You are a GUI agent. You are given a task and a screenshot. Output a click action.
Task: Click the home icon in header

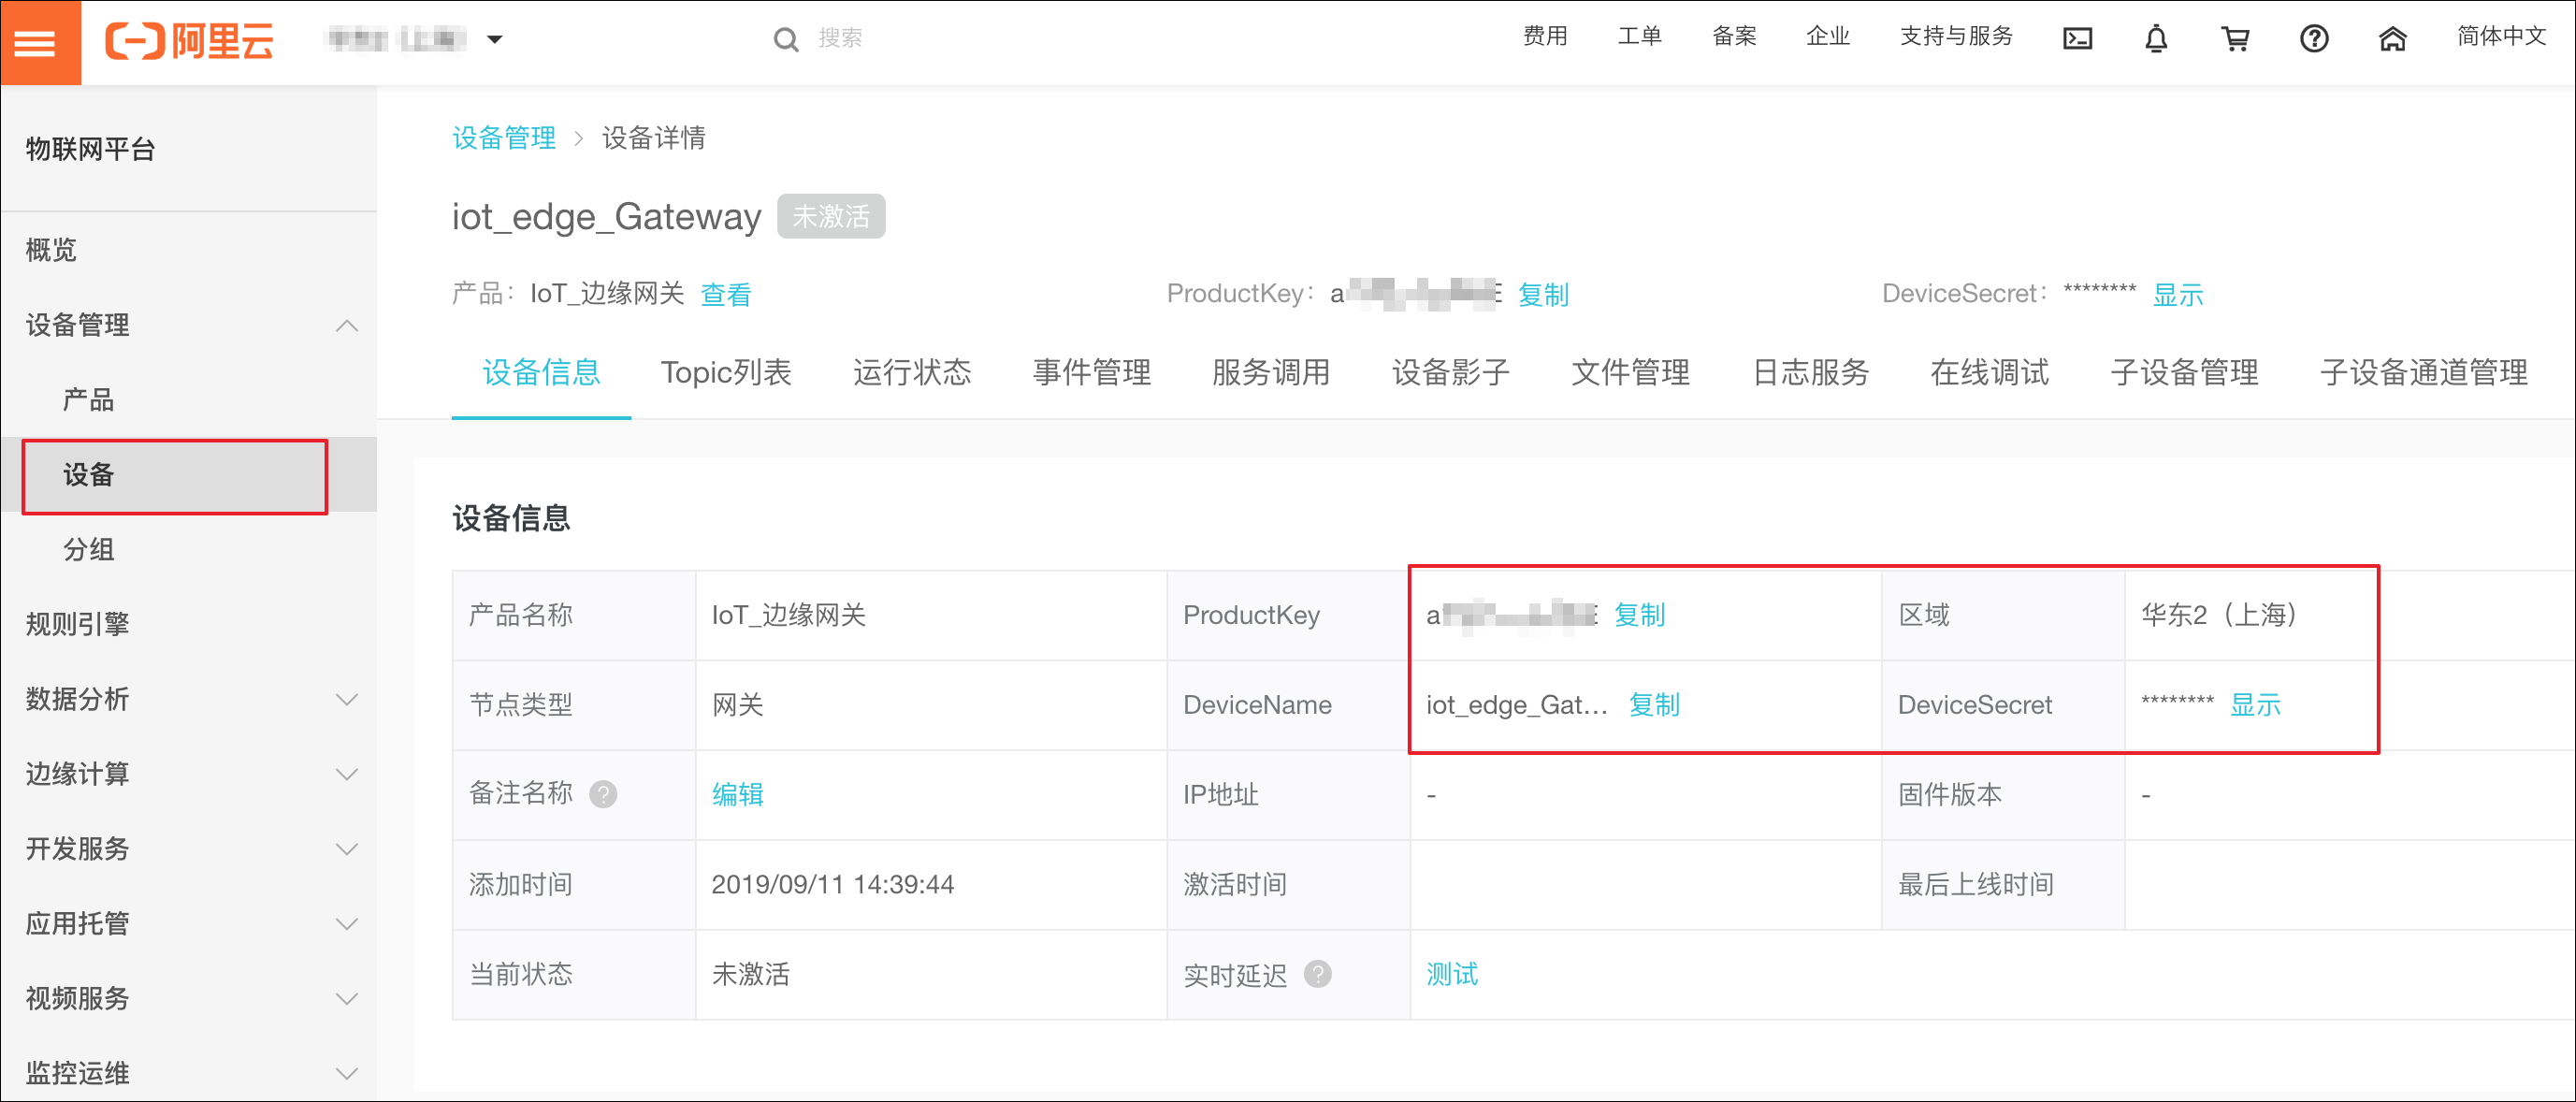2392,39
